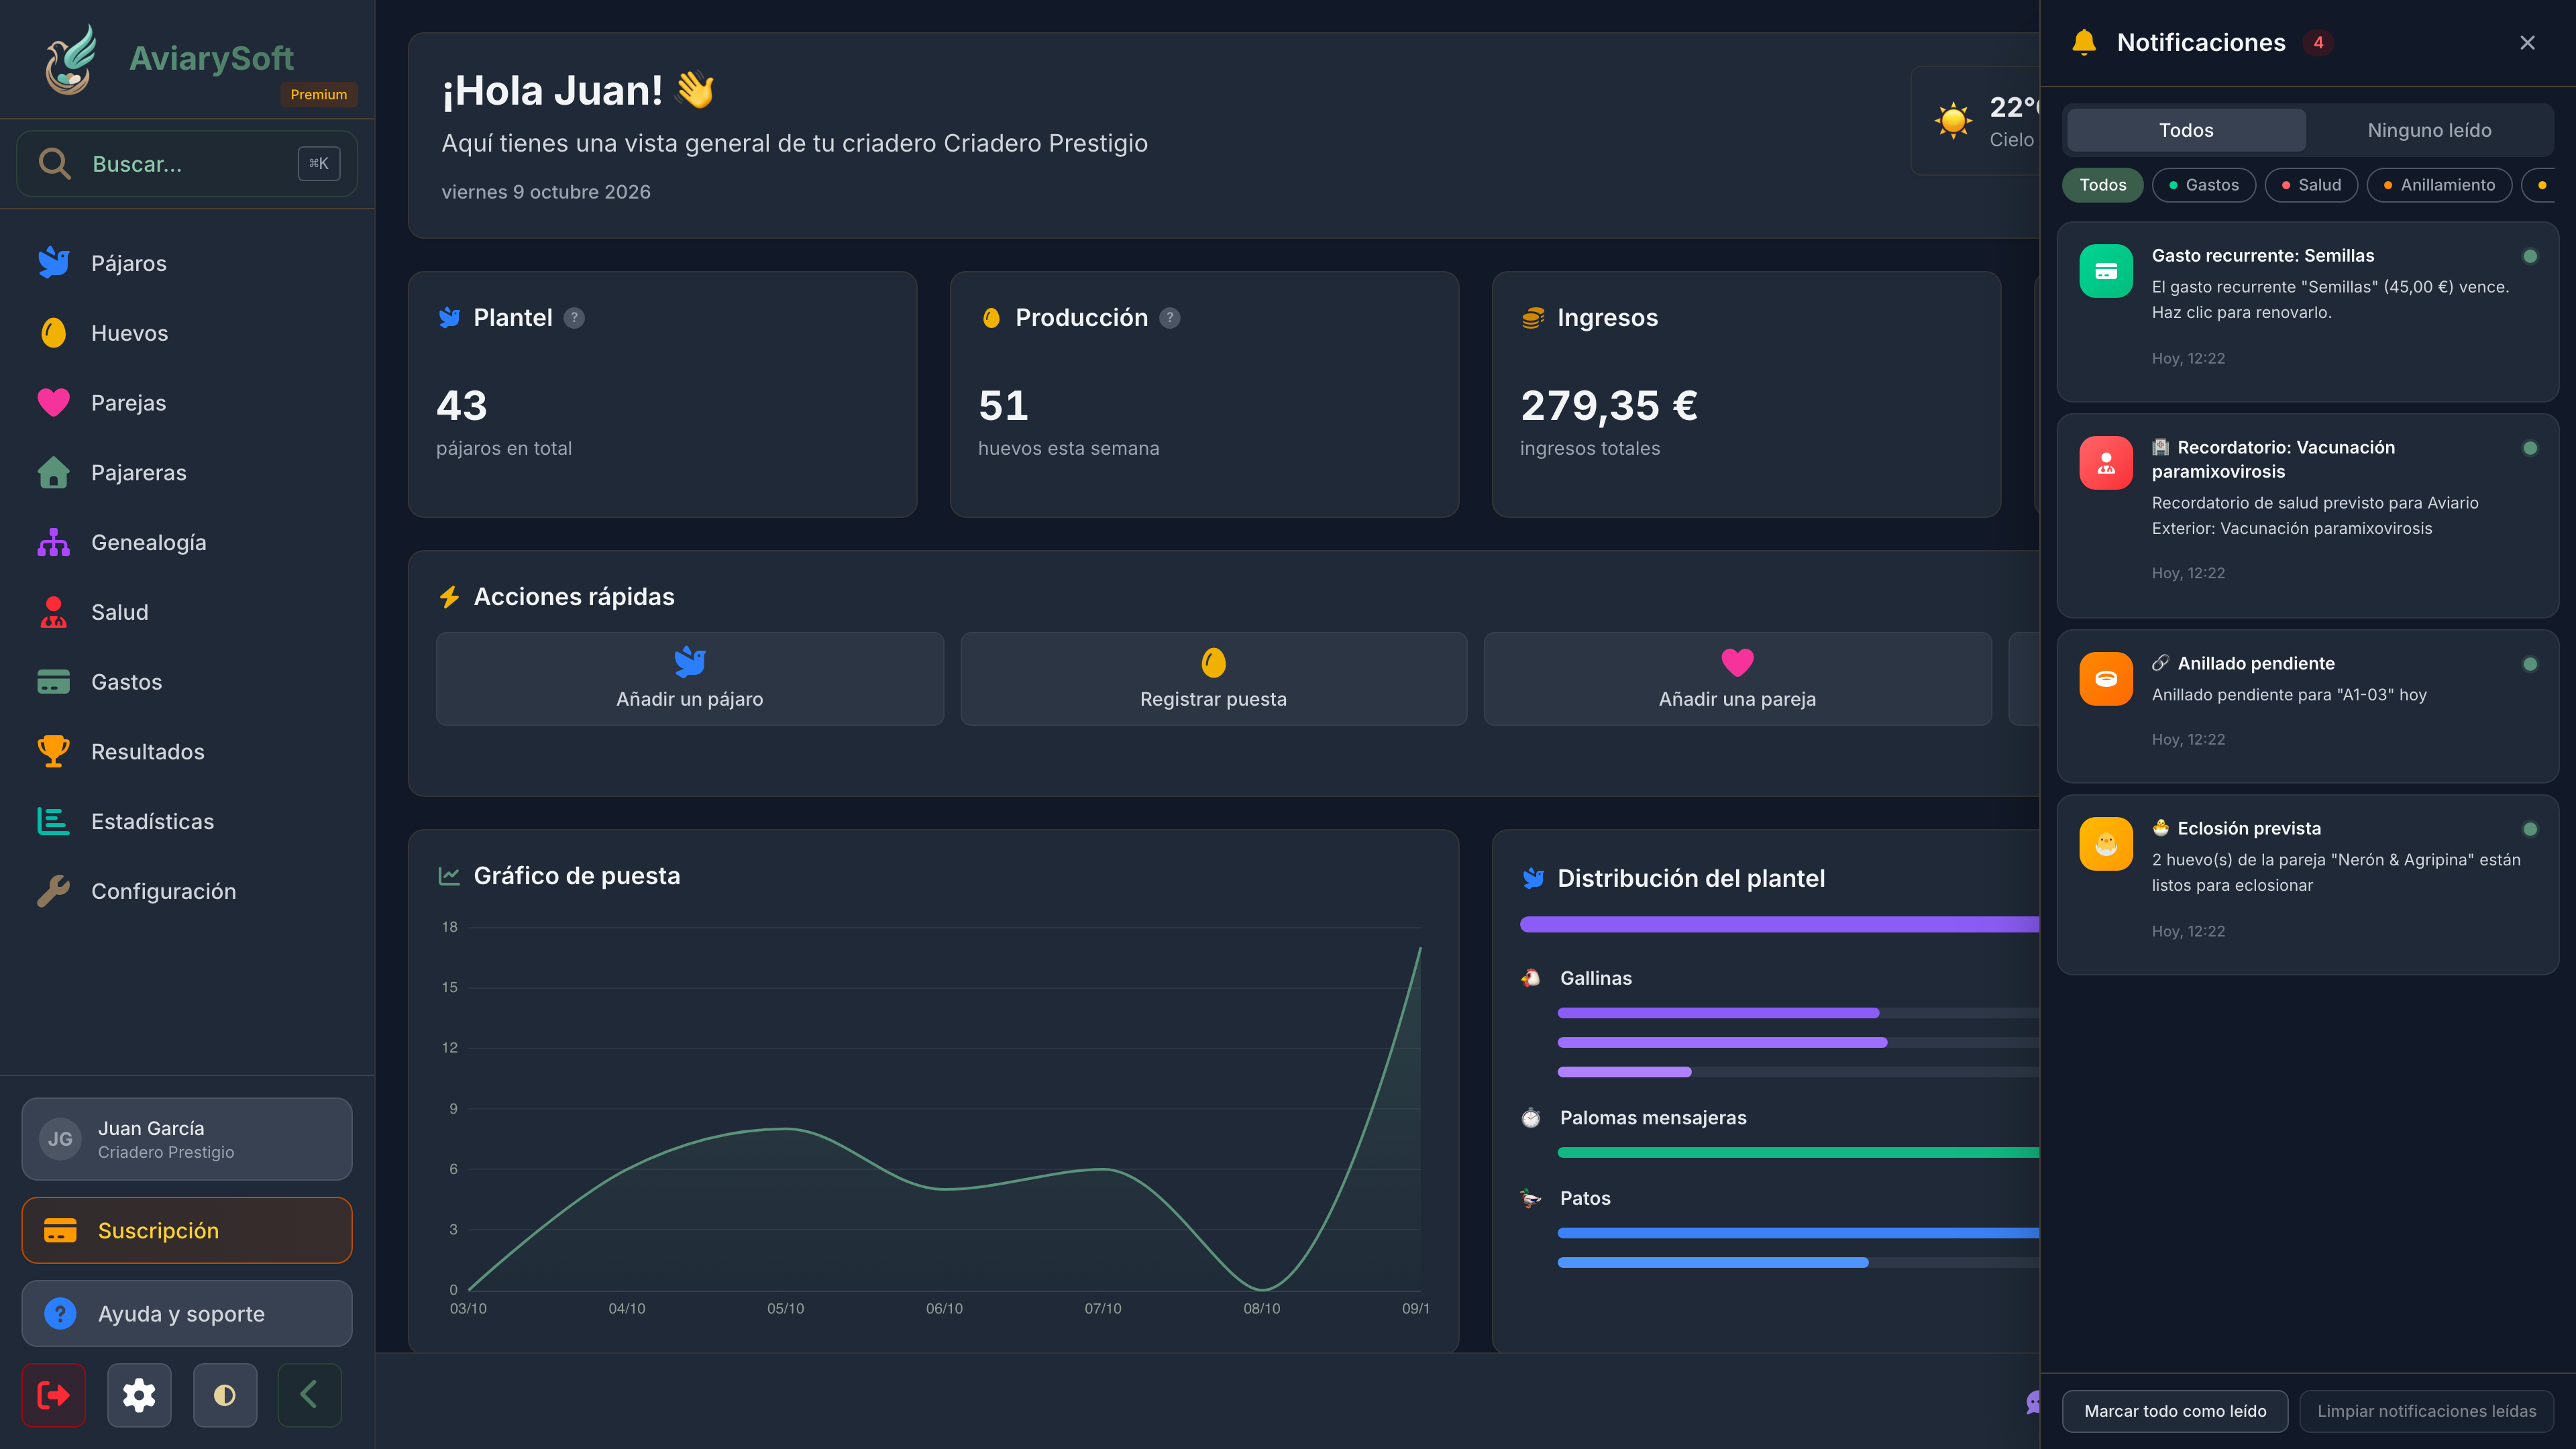2576x1449 pixels.
Task: Open settings via the gear icon
Action: [139, 1394]
